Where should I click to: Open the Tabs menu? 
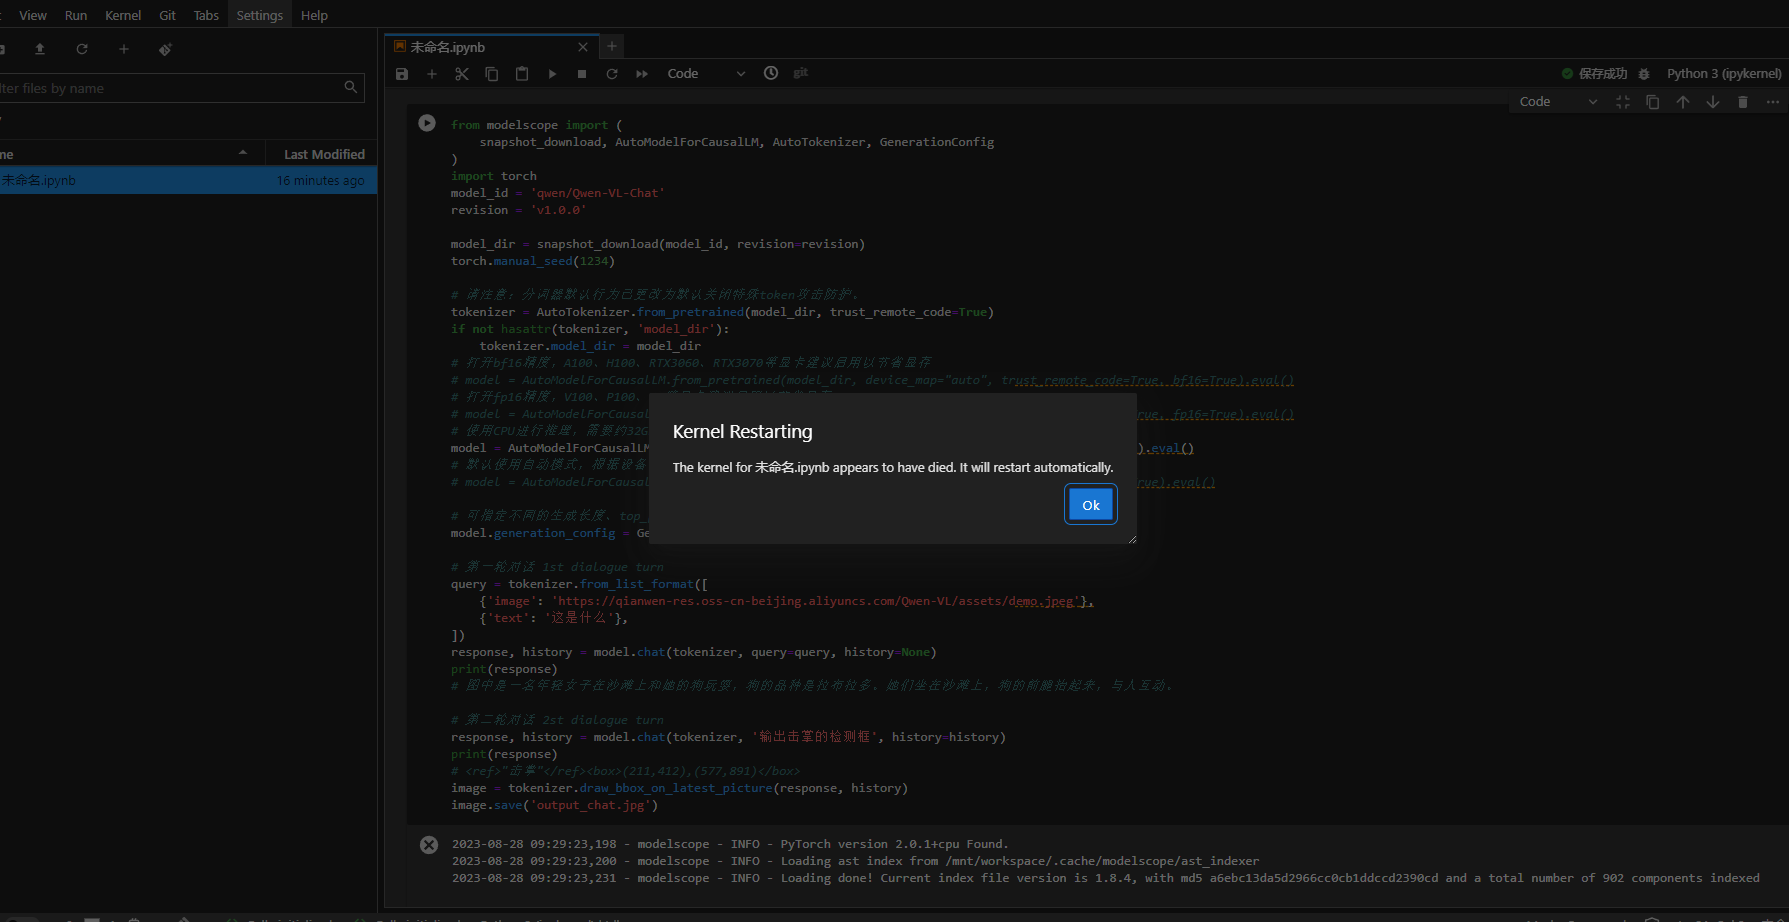(x=206, y=15)
